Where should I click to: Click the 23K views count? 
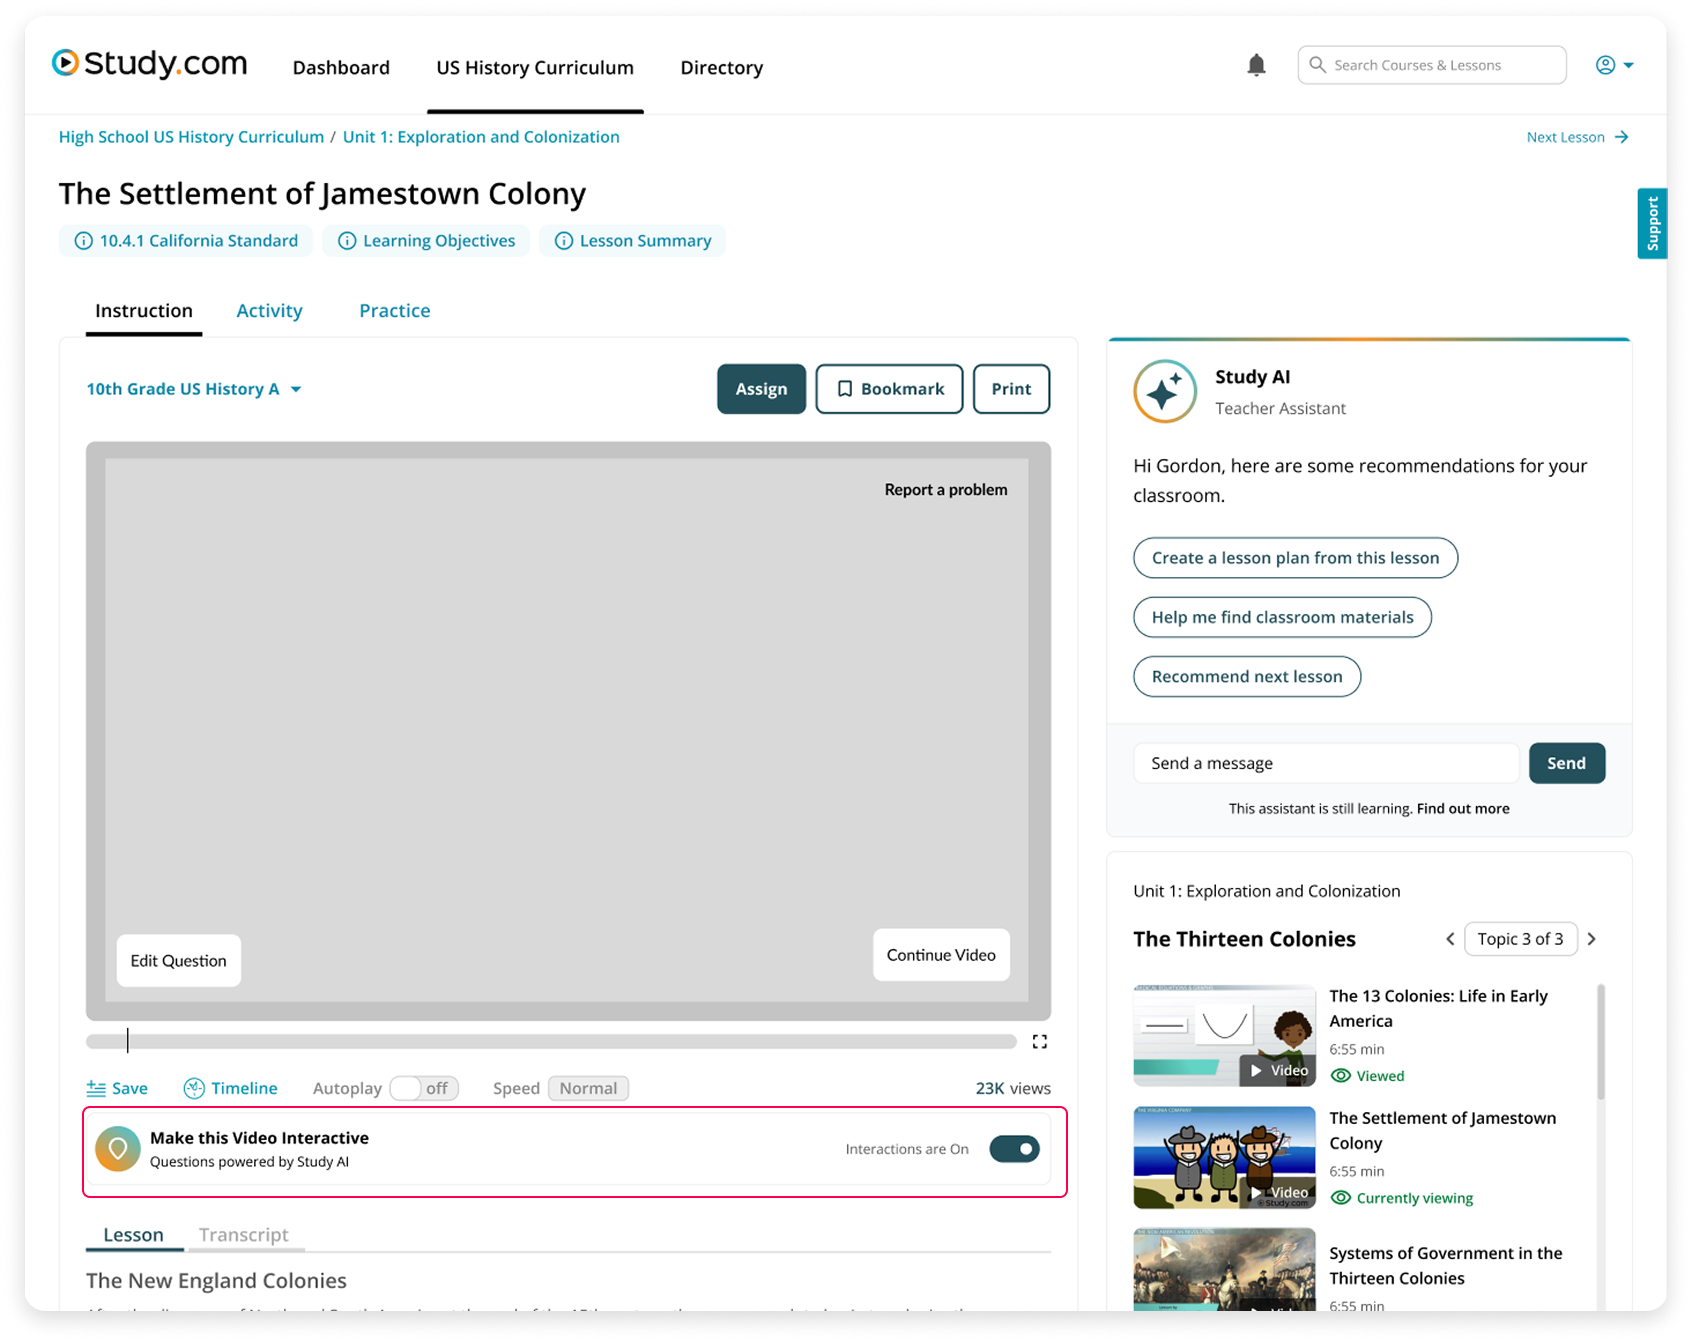1013,1089
